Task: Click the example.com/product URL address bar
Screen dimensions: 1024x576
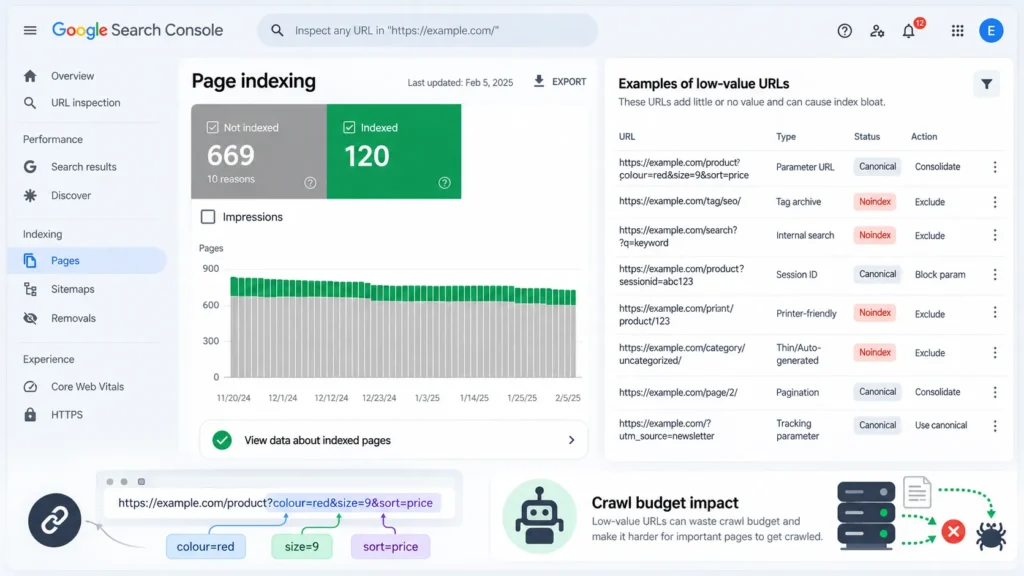Action: tap(280, 503)
